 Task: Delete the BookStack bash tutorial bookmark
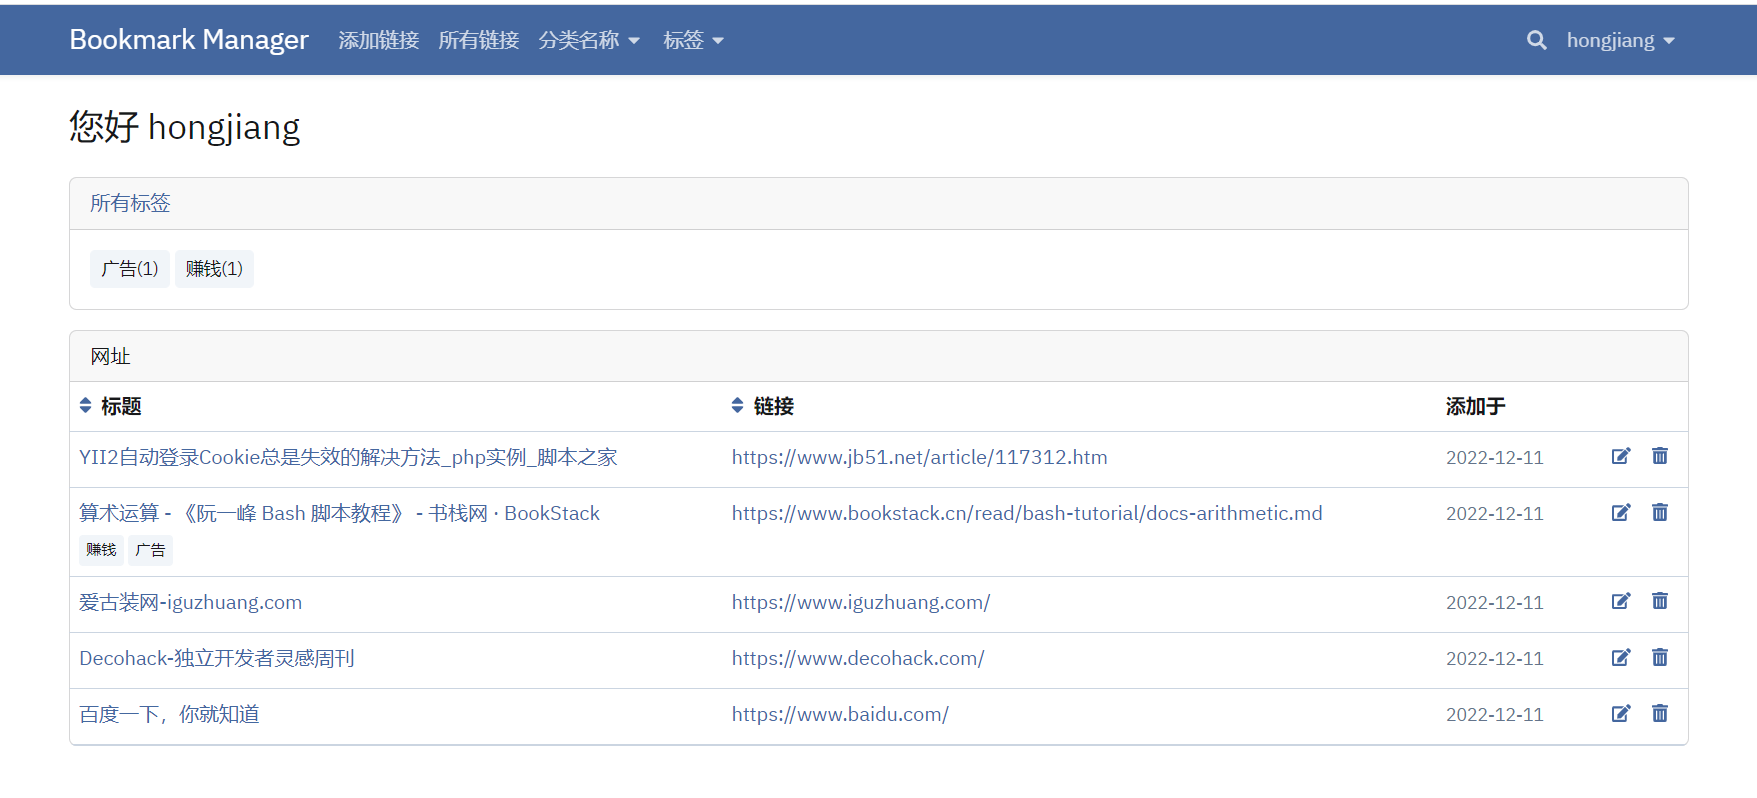pos(1660,512)
